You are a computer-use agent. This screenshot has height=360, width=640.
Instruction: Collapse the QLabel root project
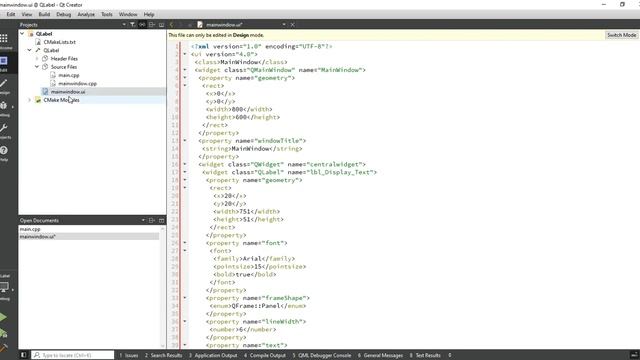(x=22, y=34)
